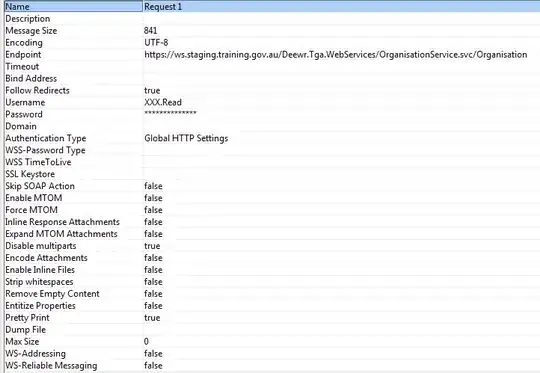Select the Disable multiparts label
540x373 pixels.
pyautogui.click(x=41, y=246)
